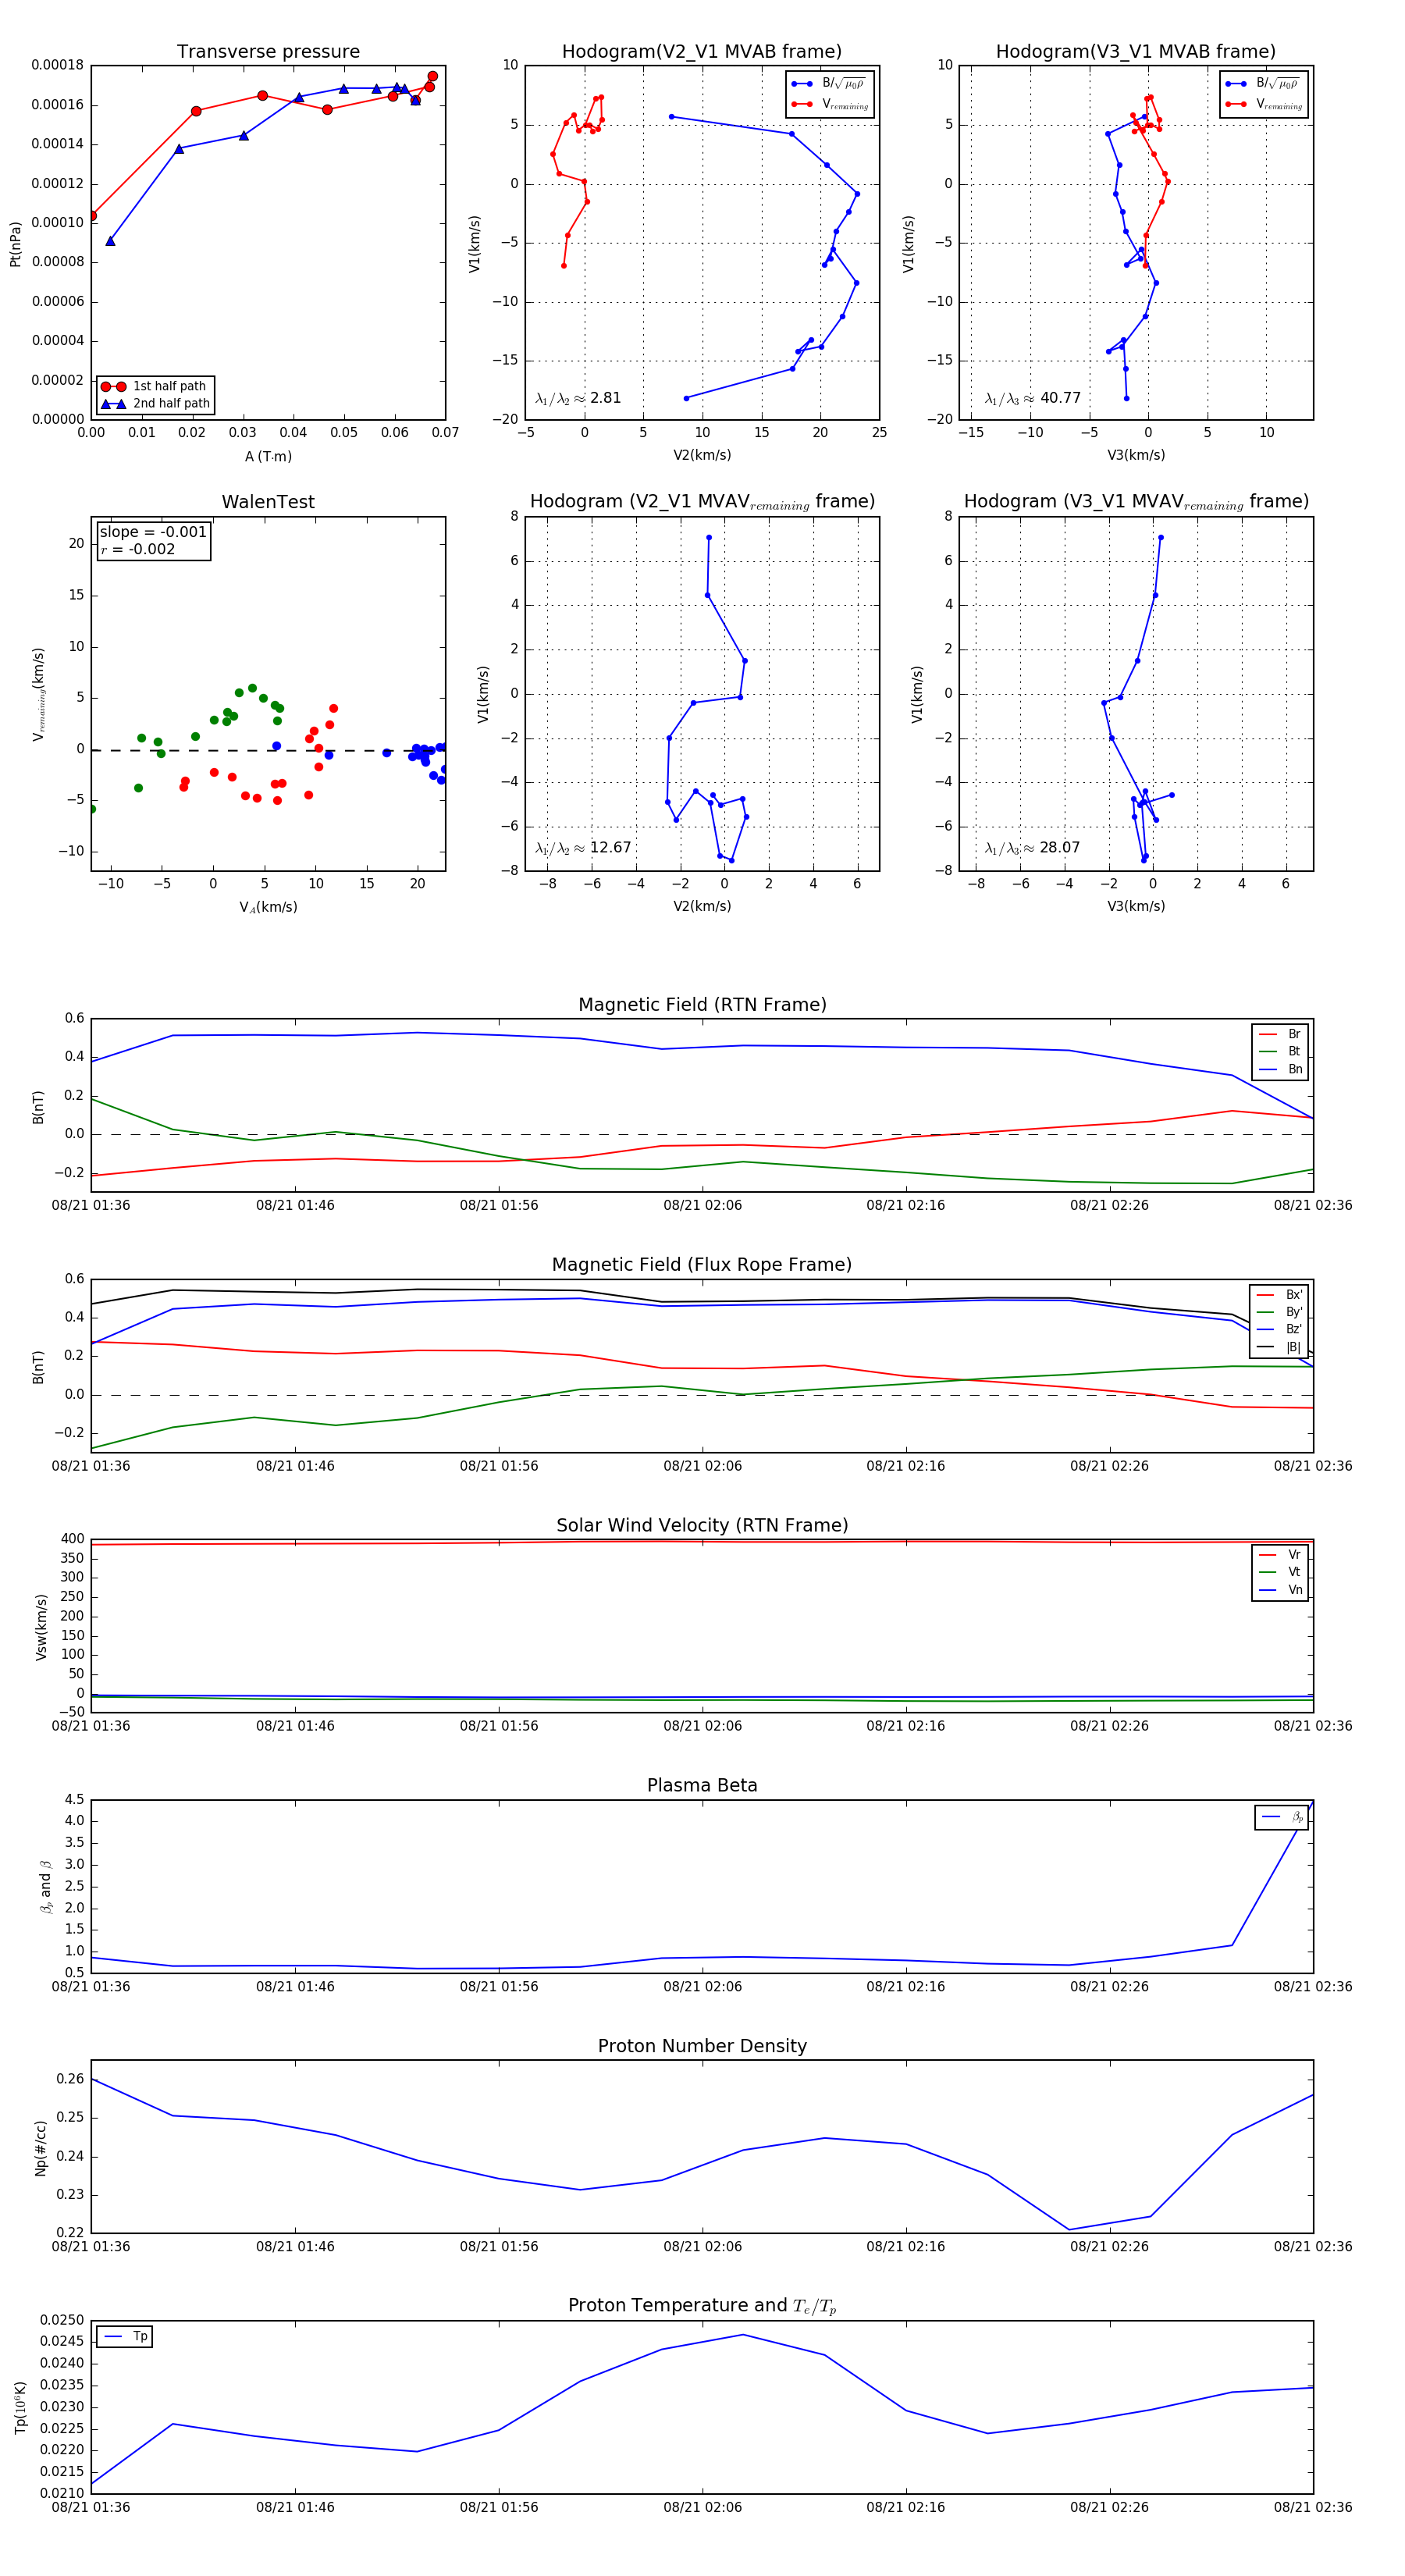
Task: Click the Br legend entry
Action: pyautogui.click(x=1280, y=1034)
